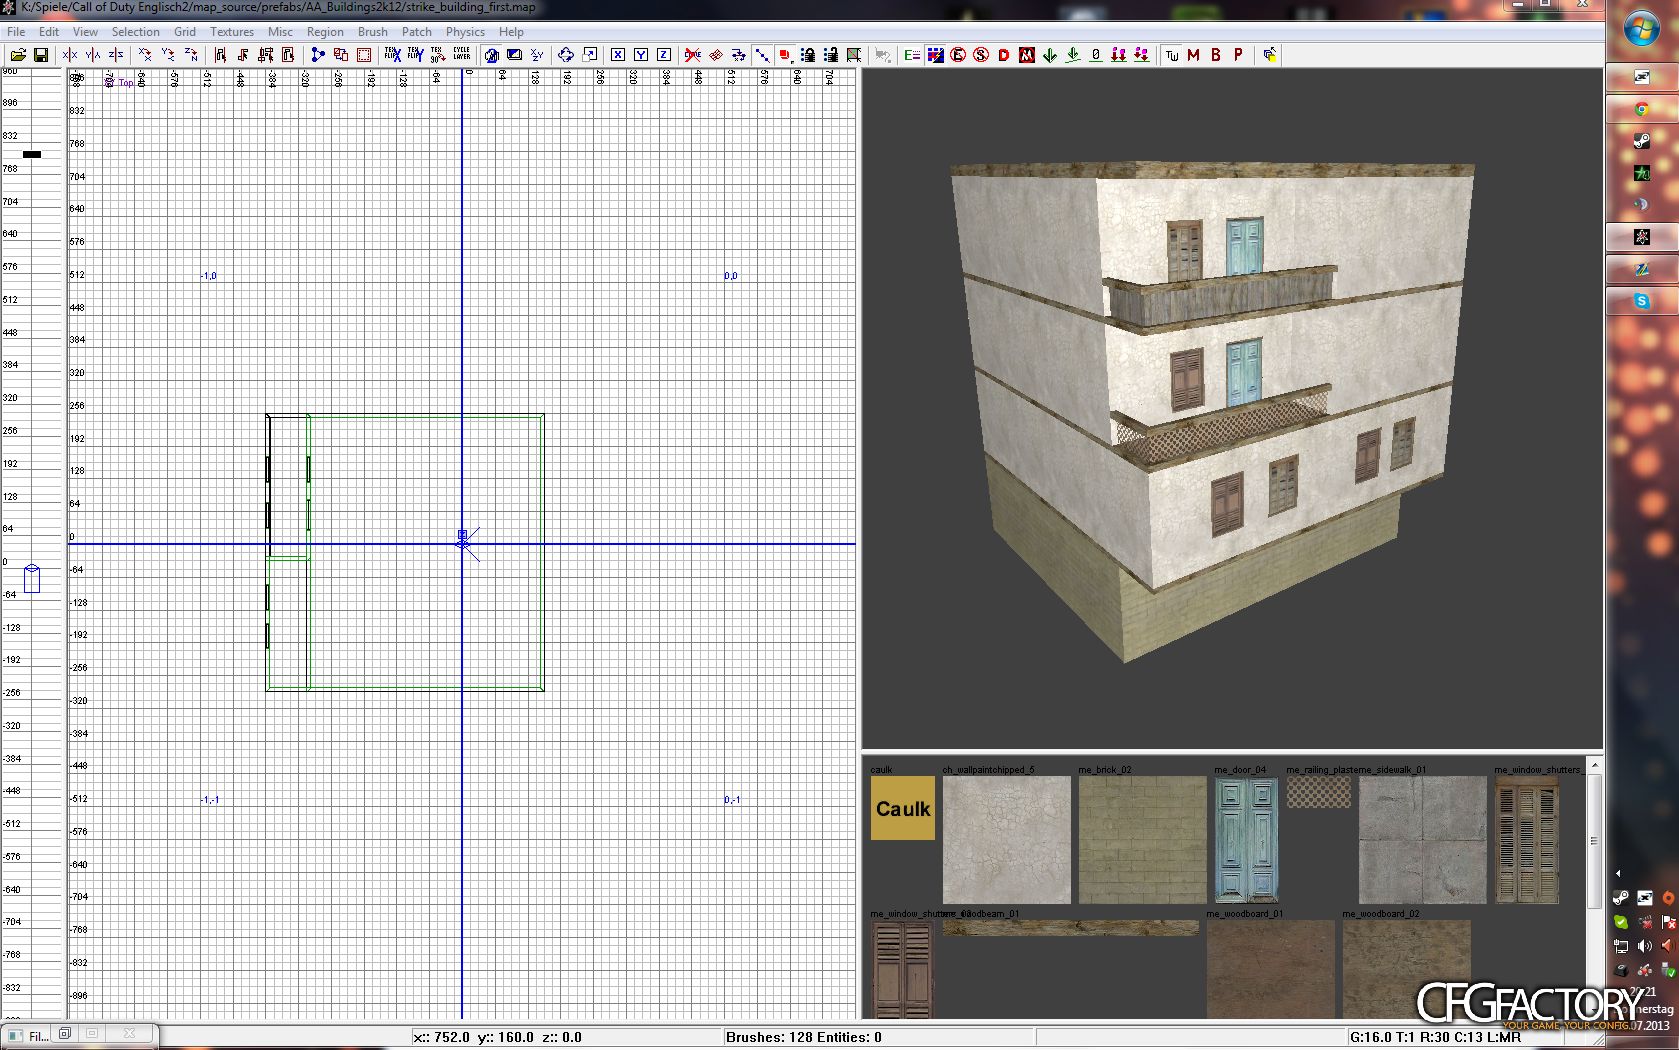Open a map file with the folder icon
This screenshot has height=1050, width=1679.
[x=18, y=55]
